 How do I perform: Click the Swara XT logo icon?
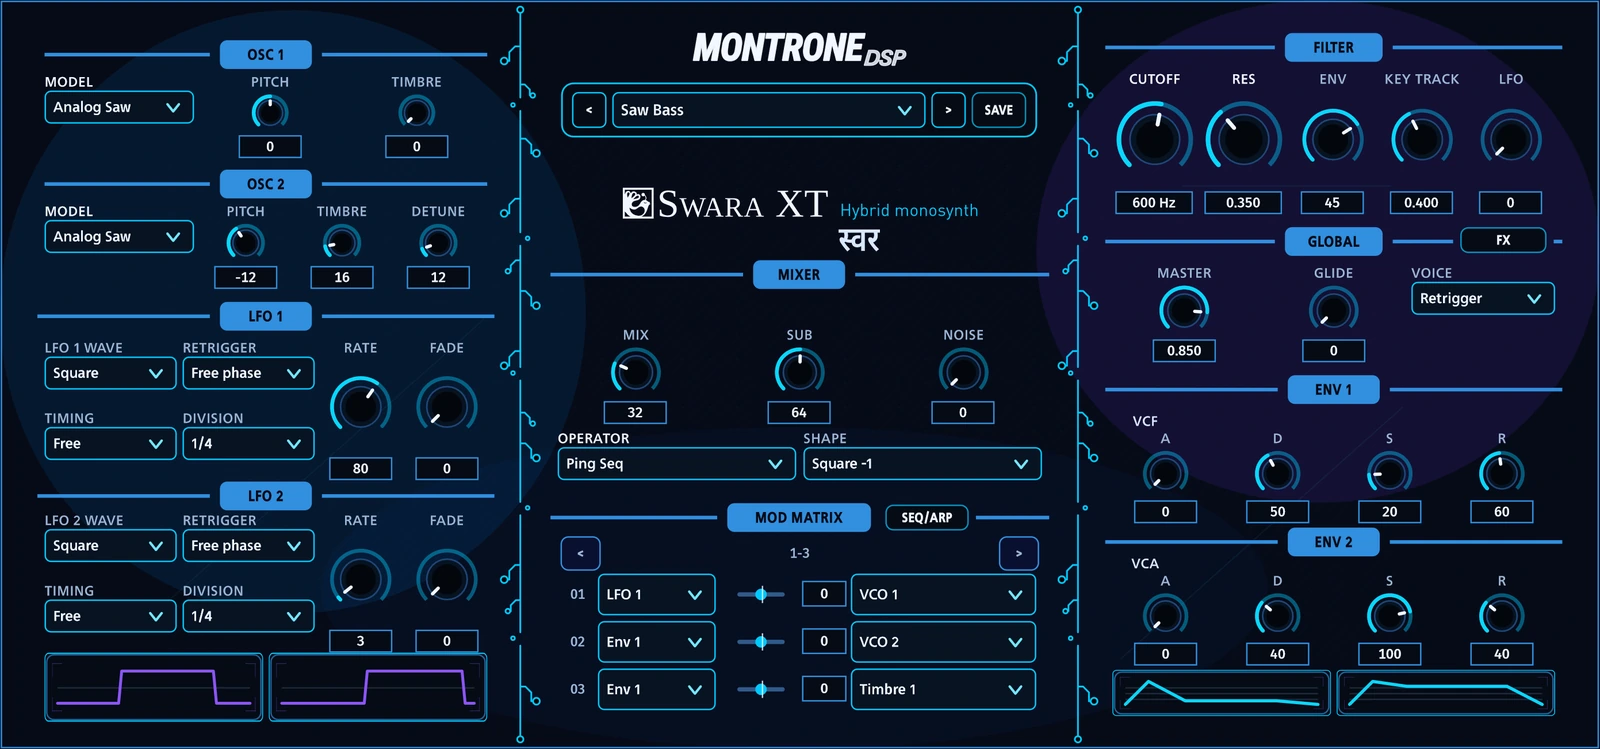(x=637, y=203)
